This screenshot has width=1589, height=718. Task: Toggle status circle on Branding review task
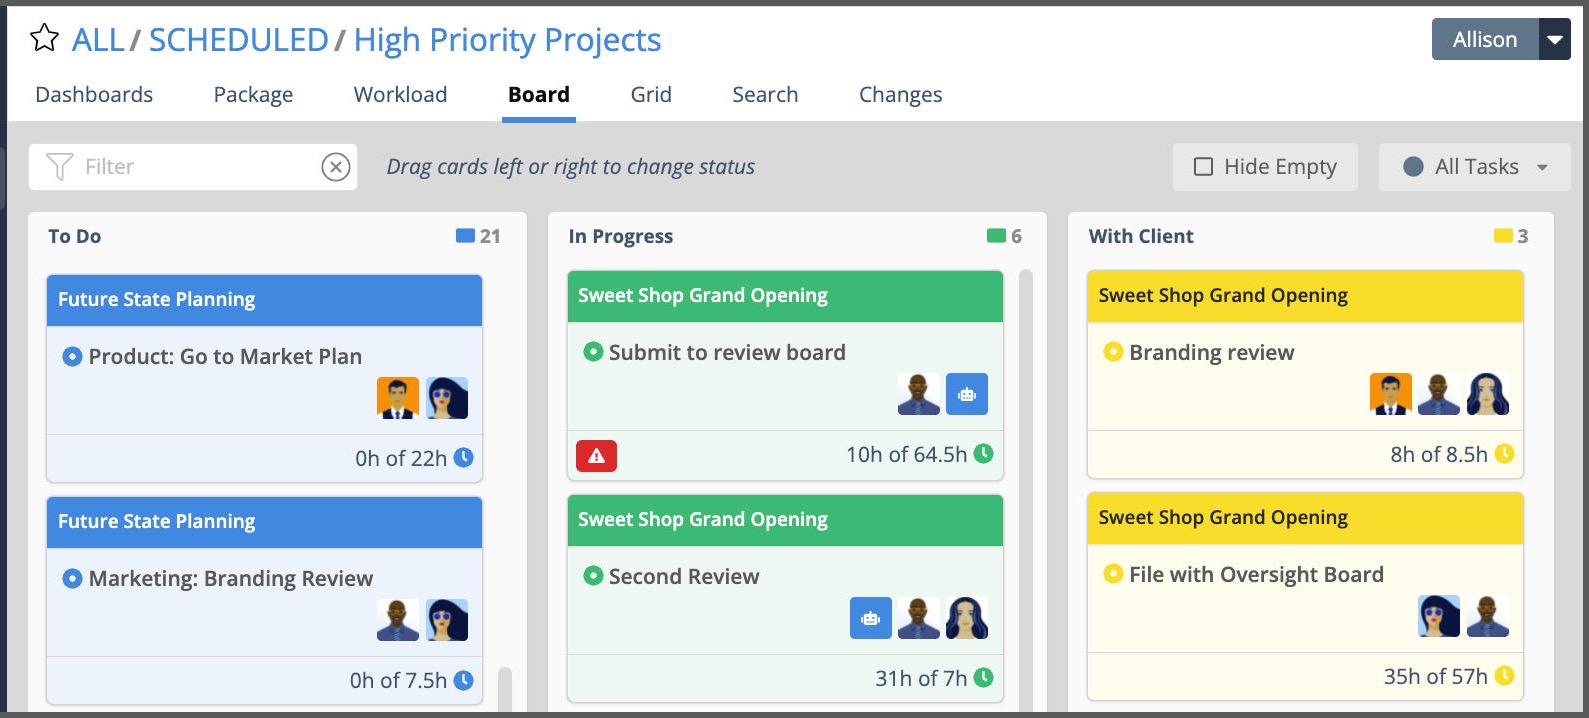[1112, 352]
